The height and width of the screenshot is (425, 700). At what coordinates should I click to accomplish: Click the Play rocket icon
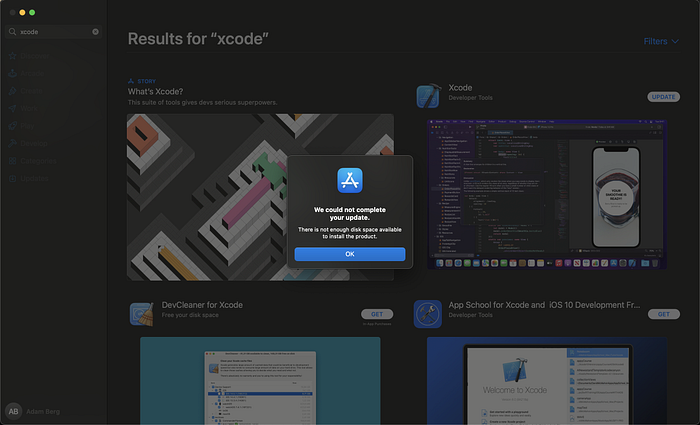(12, 126)
